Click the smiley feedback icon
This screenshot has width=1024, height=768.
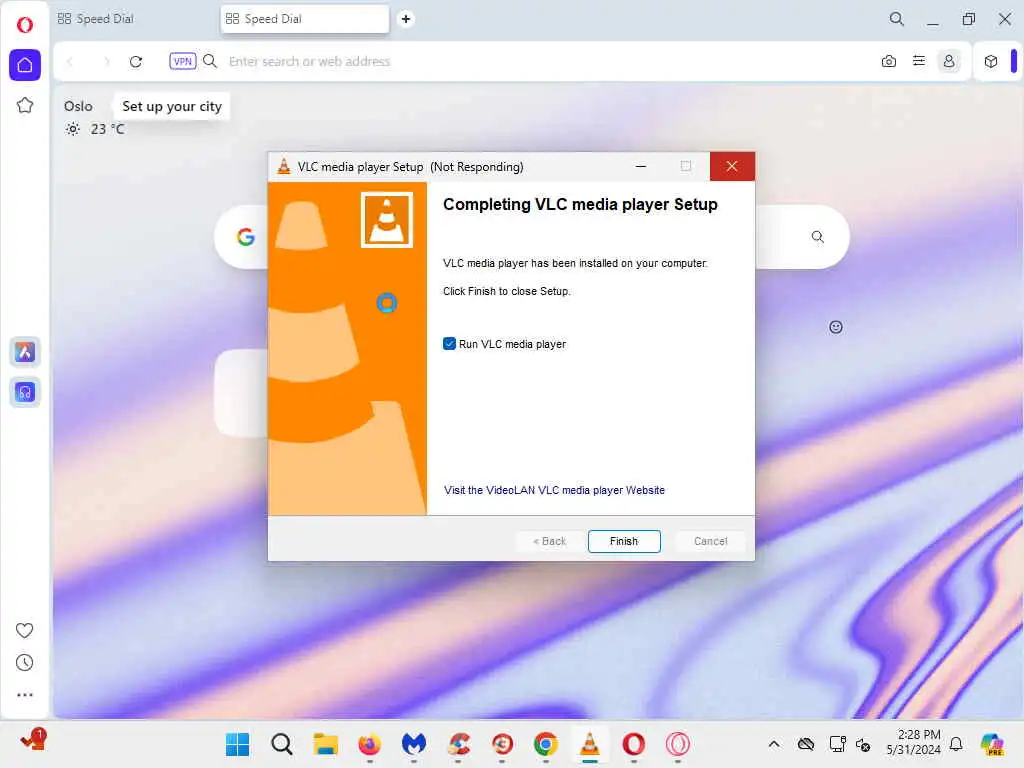coord(836,327)
